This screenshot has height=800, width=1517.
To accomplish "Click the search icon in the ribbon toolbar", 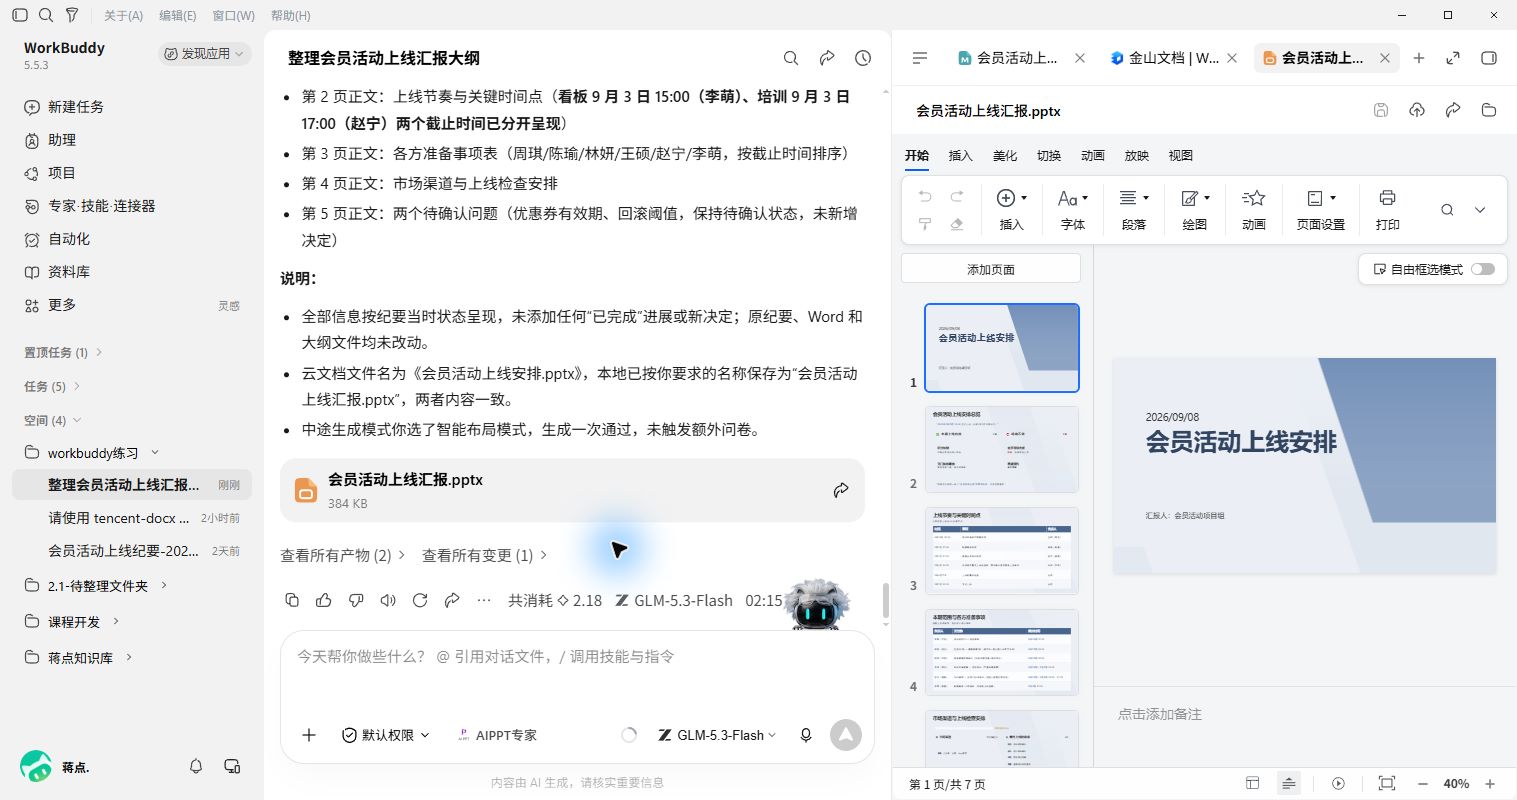I will tap(1447, 210).
